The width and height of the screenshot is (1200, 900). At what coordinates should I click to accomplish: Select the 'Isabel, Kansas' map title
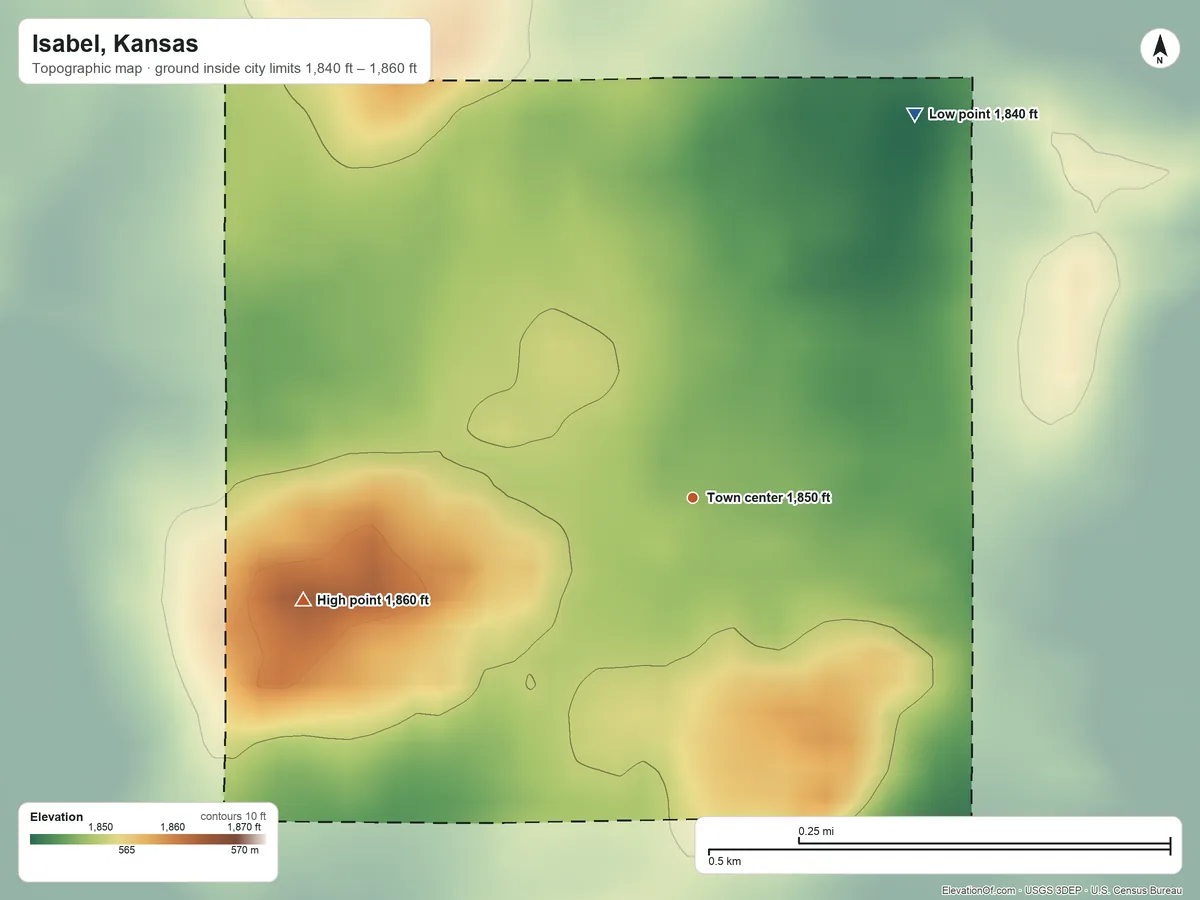(x=115, y=44)
